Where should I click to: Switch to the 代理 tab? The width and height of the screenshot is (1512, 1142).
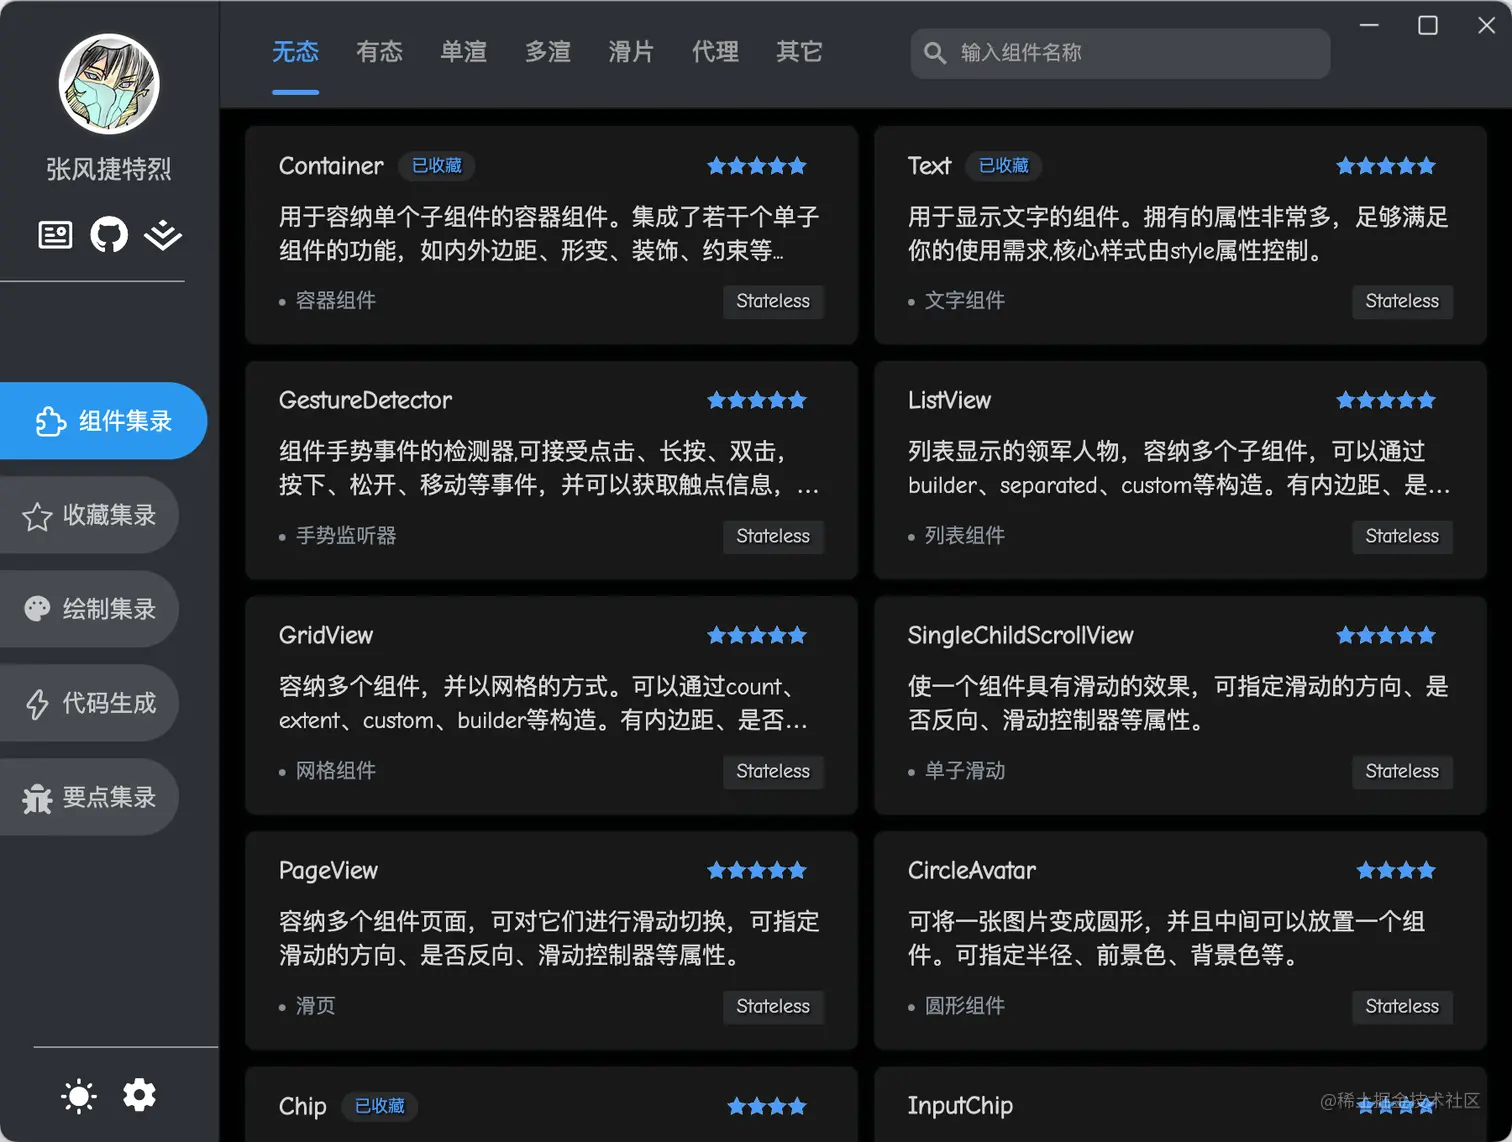click(x=715, y=52)
